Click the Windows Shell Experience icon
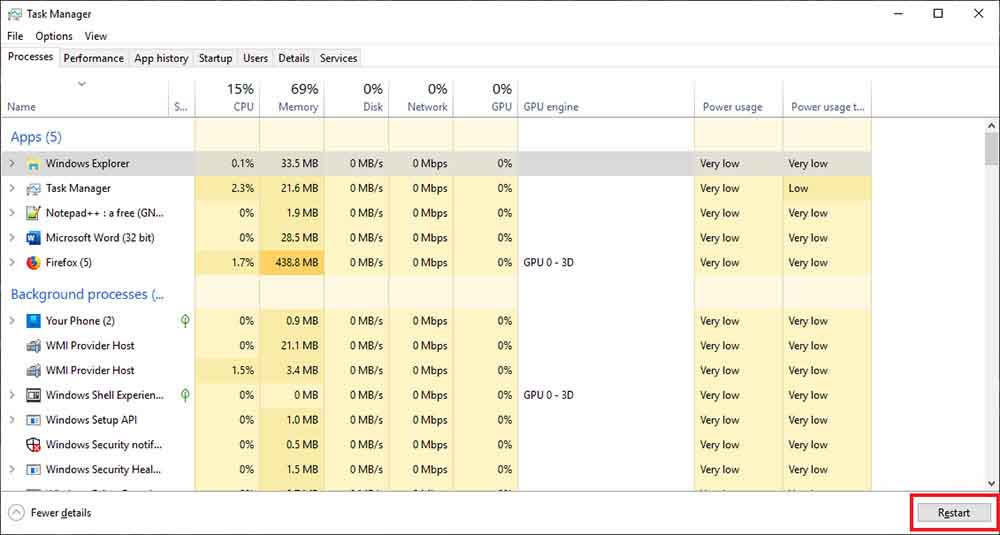The image size is (1000, 535). pyautogui.click(x=33, y=395)
